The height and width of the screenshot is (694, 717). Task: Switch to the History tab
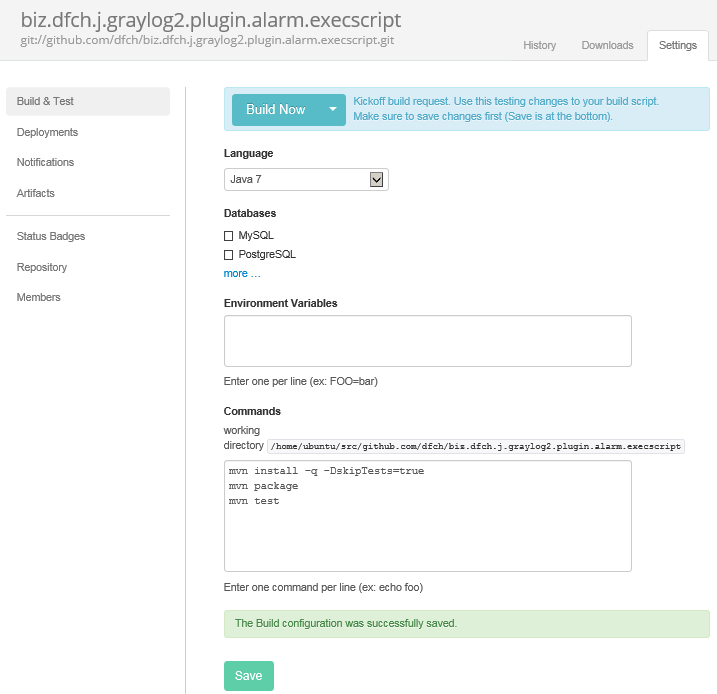tap(539, 46)
